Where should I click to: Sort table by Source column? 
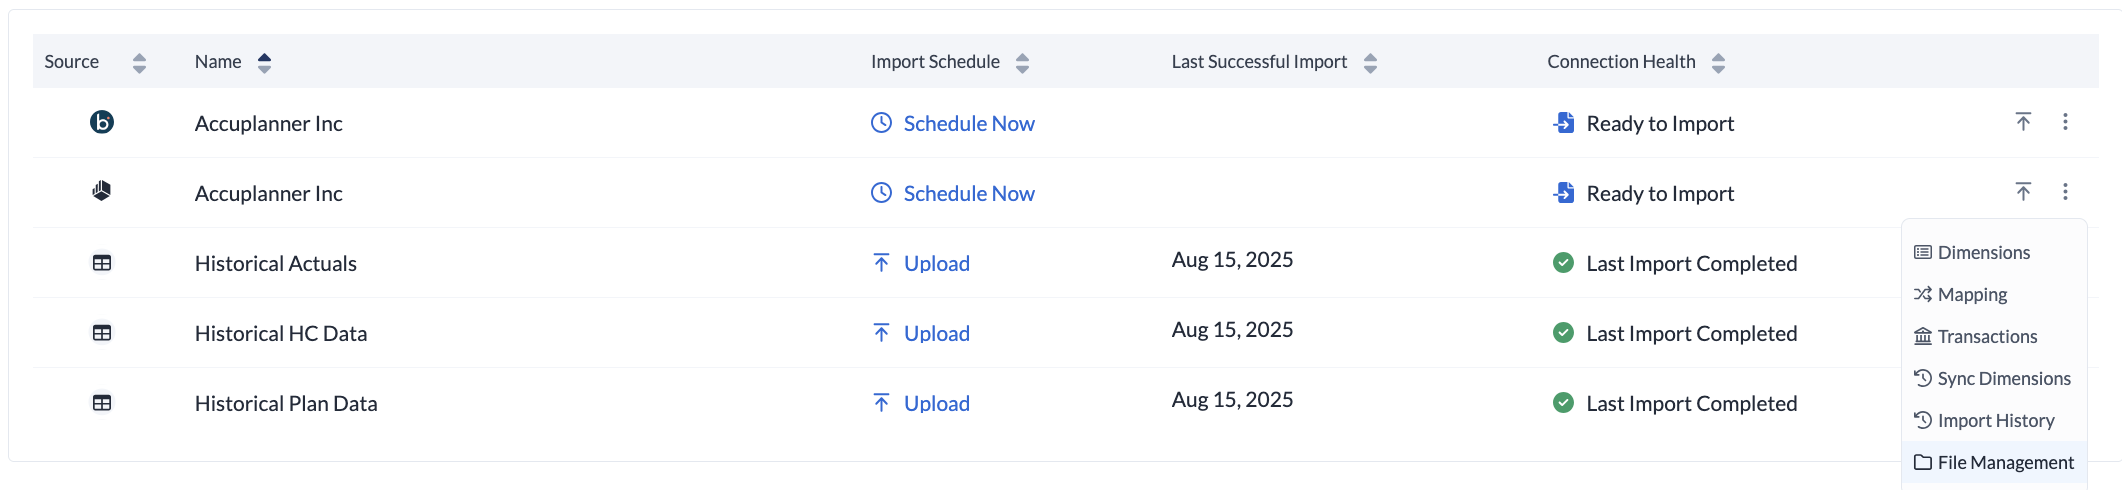pos(139,63)
